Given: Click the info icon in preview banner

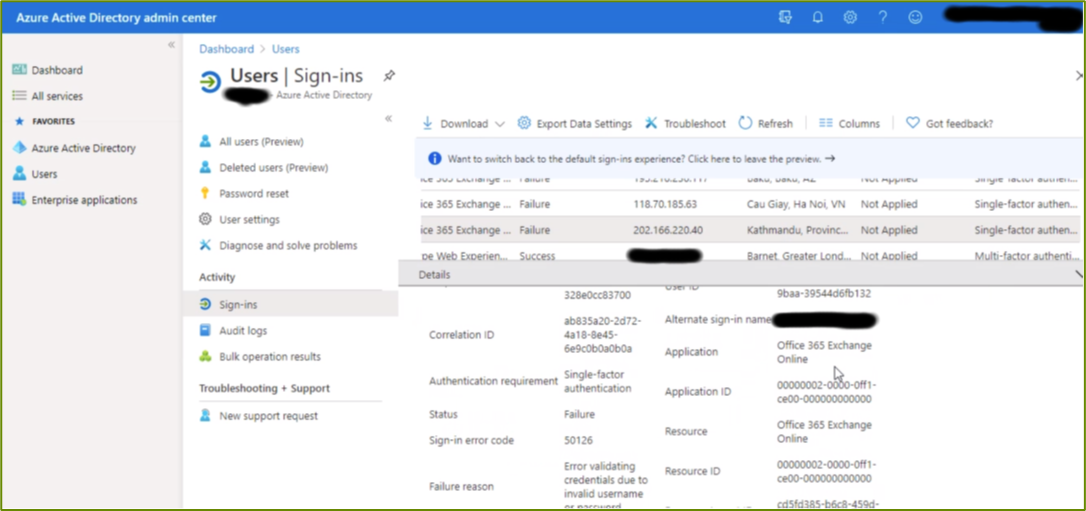Looking at the screenshot, I should click(434, 159).
